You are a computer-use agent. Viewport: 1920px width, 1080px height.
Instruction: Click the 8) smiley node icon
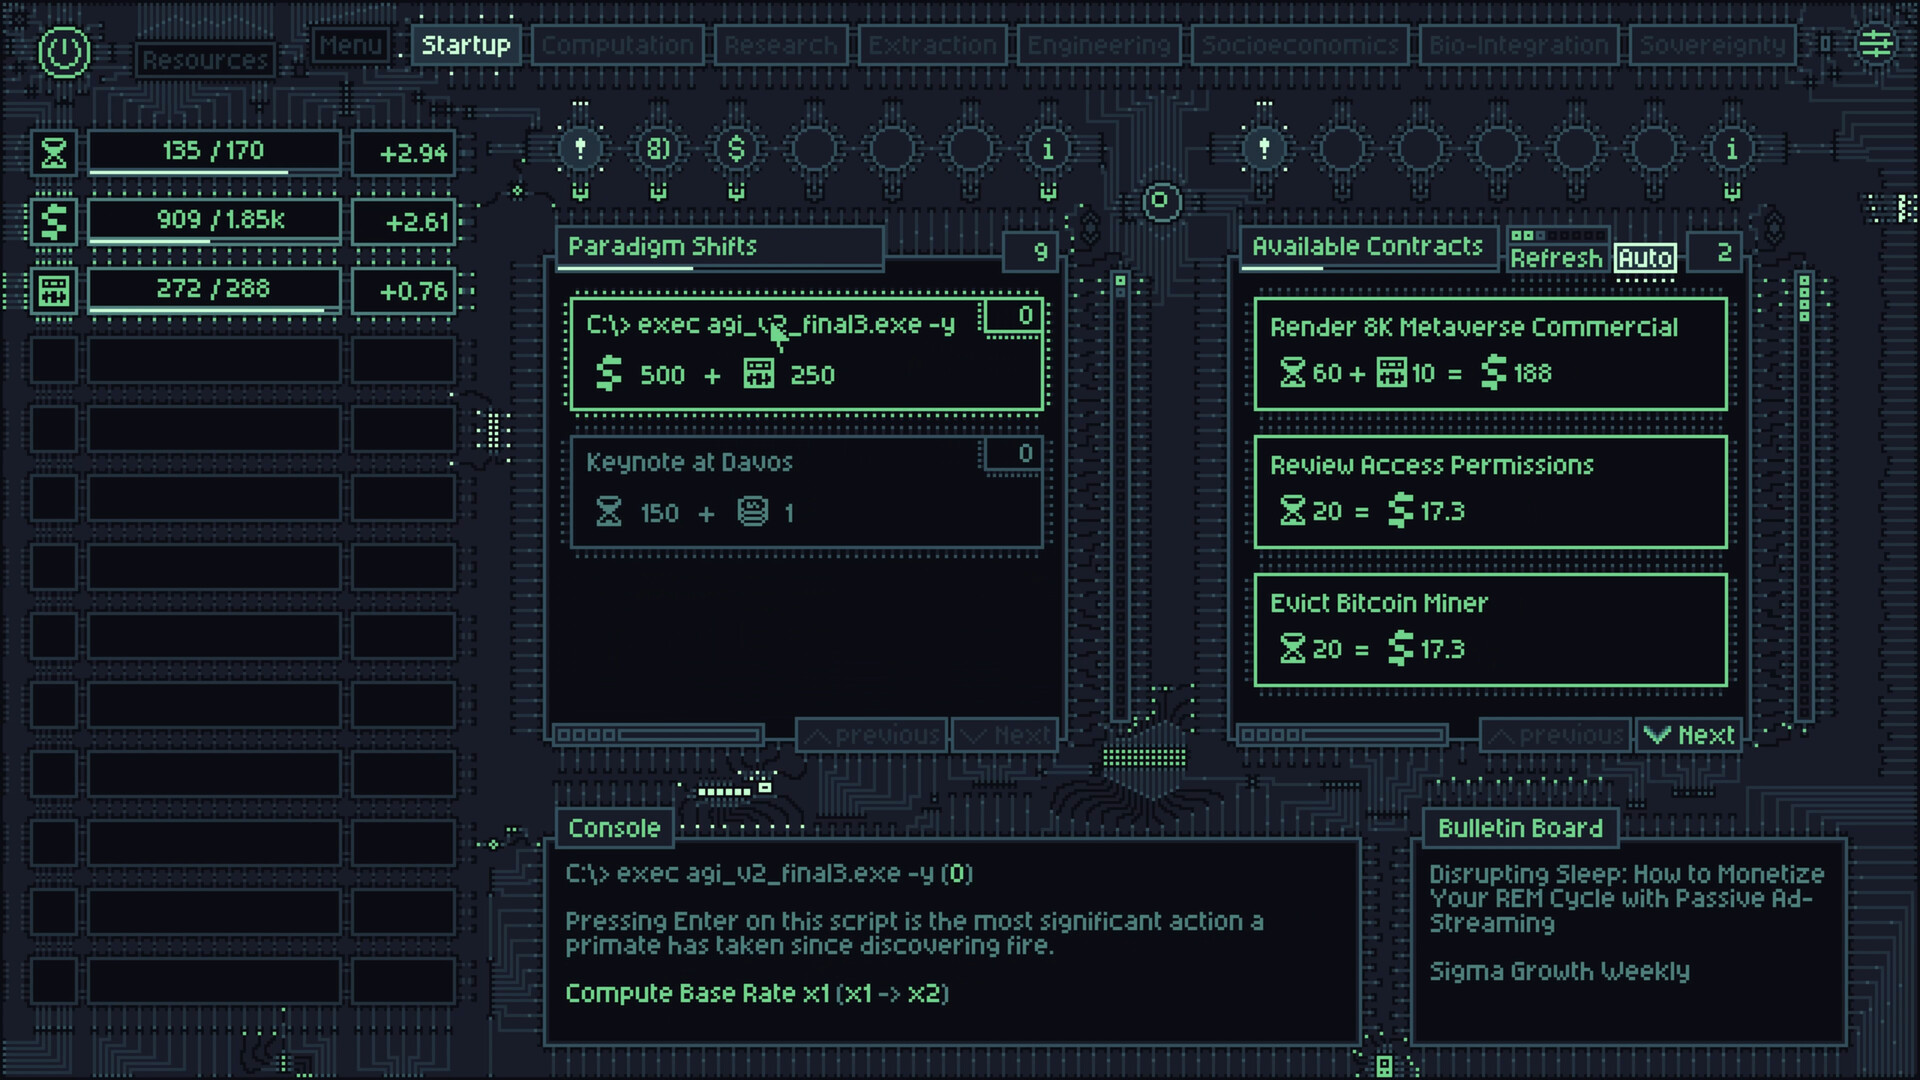click(x=658, y=149)
